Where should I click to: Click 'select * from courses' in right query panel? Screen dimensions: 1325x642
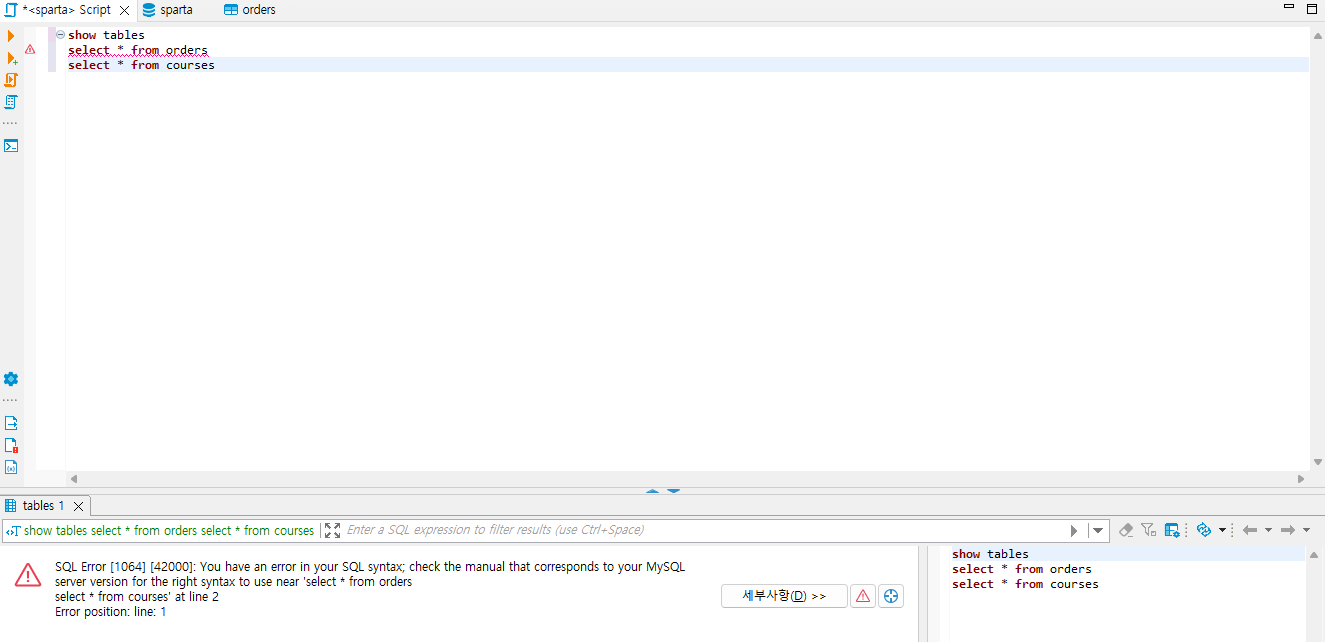point(1025,584)
